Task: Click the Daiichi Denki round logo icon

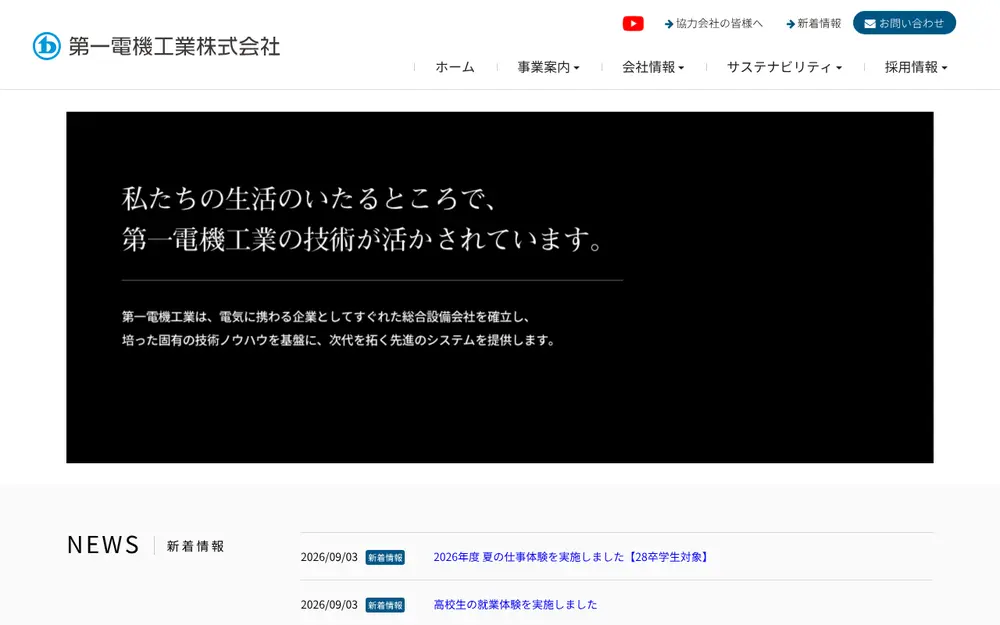Action: point(47,46)
